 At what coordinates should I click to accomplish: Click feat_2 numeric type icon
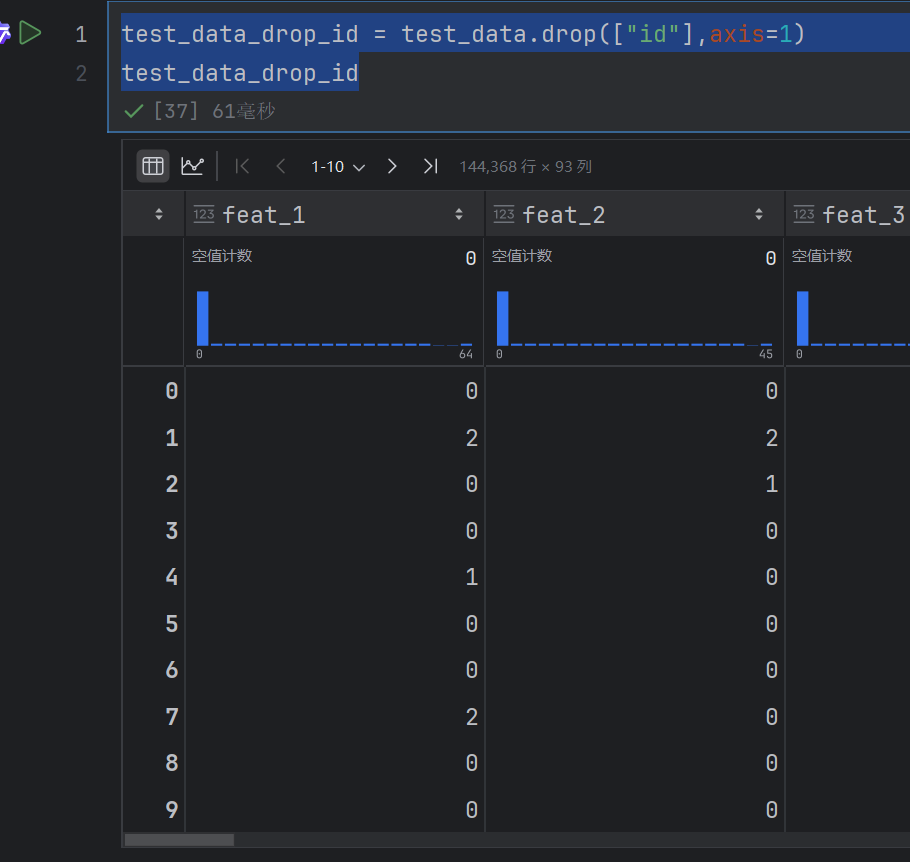tap(504, 214)
